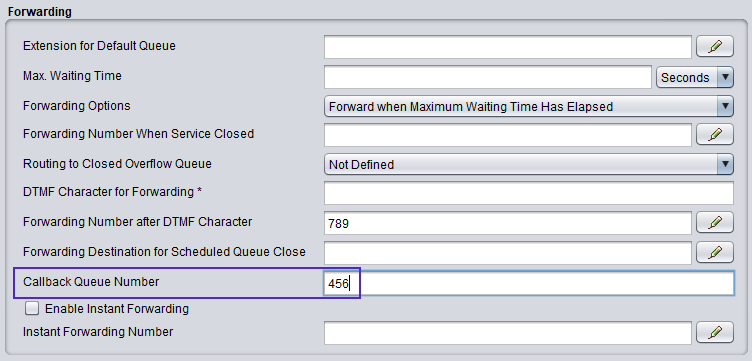
Task: Enable Instant Forwarding checkbox
Action: (32, 309)
